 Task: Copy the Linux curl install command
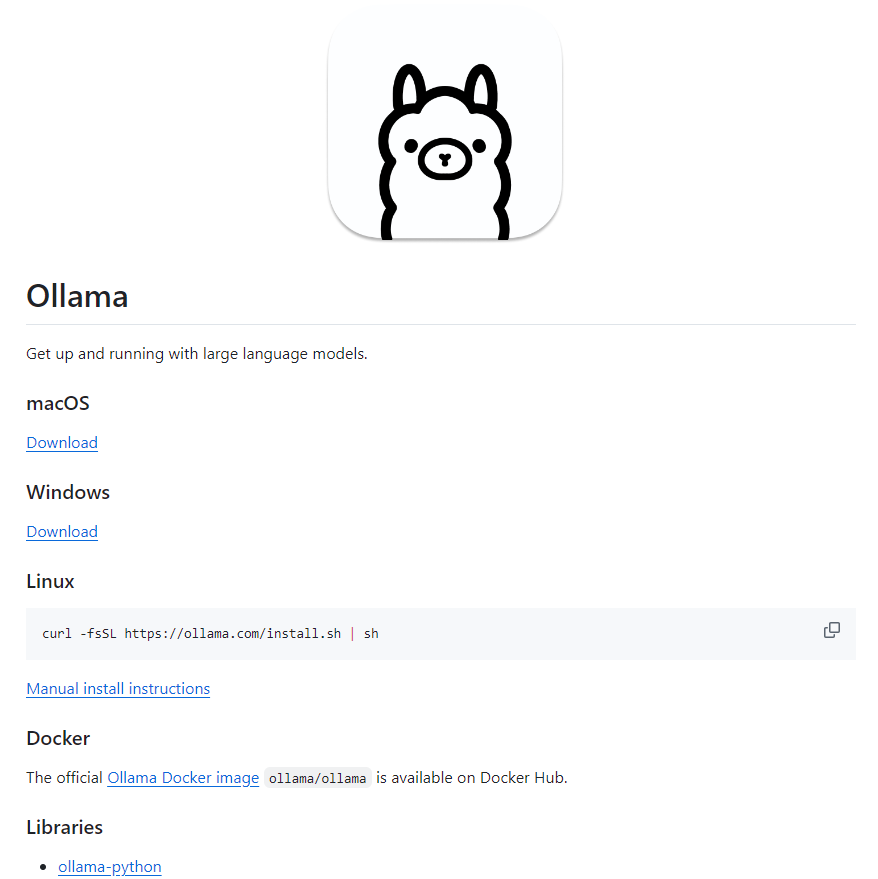(x=831, y=630)
